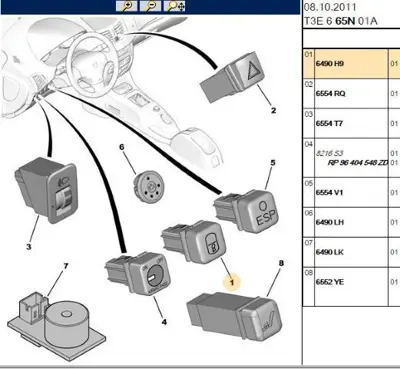Viewport: 400px width, 369px height.
Task: Open part number 6554 RQ
Action: click(x=331, y=93)
